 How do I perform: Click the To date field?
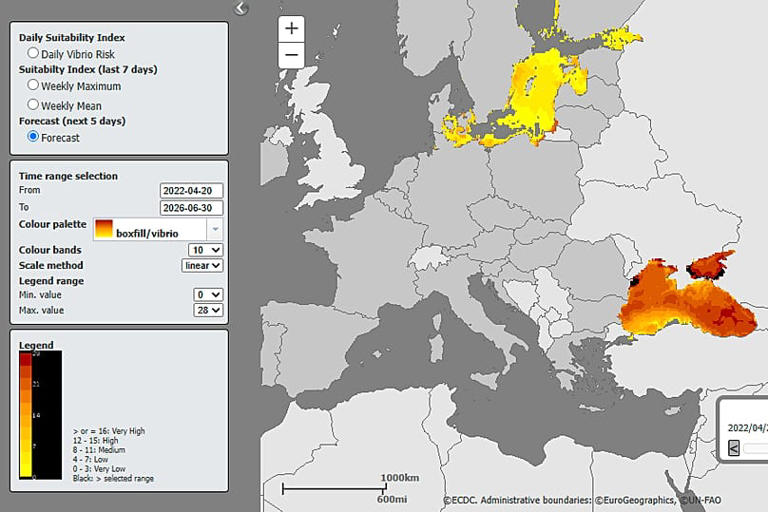tap(192, 208)
